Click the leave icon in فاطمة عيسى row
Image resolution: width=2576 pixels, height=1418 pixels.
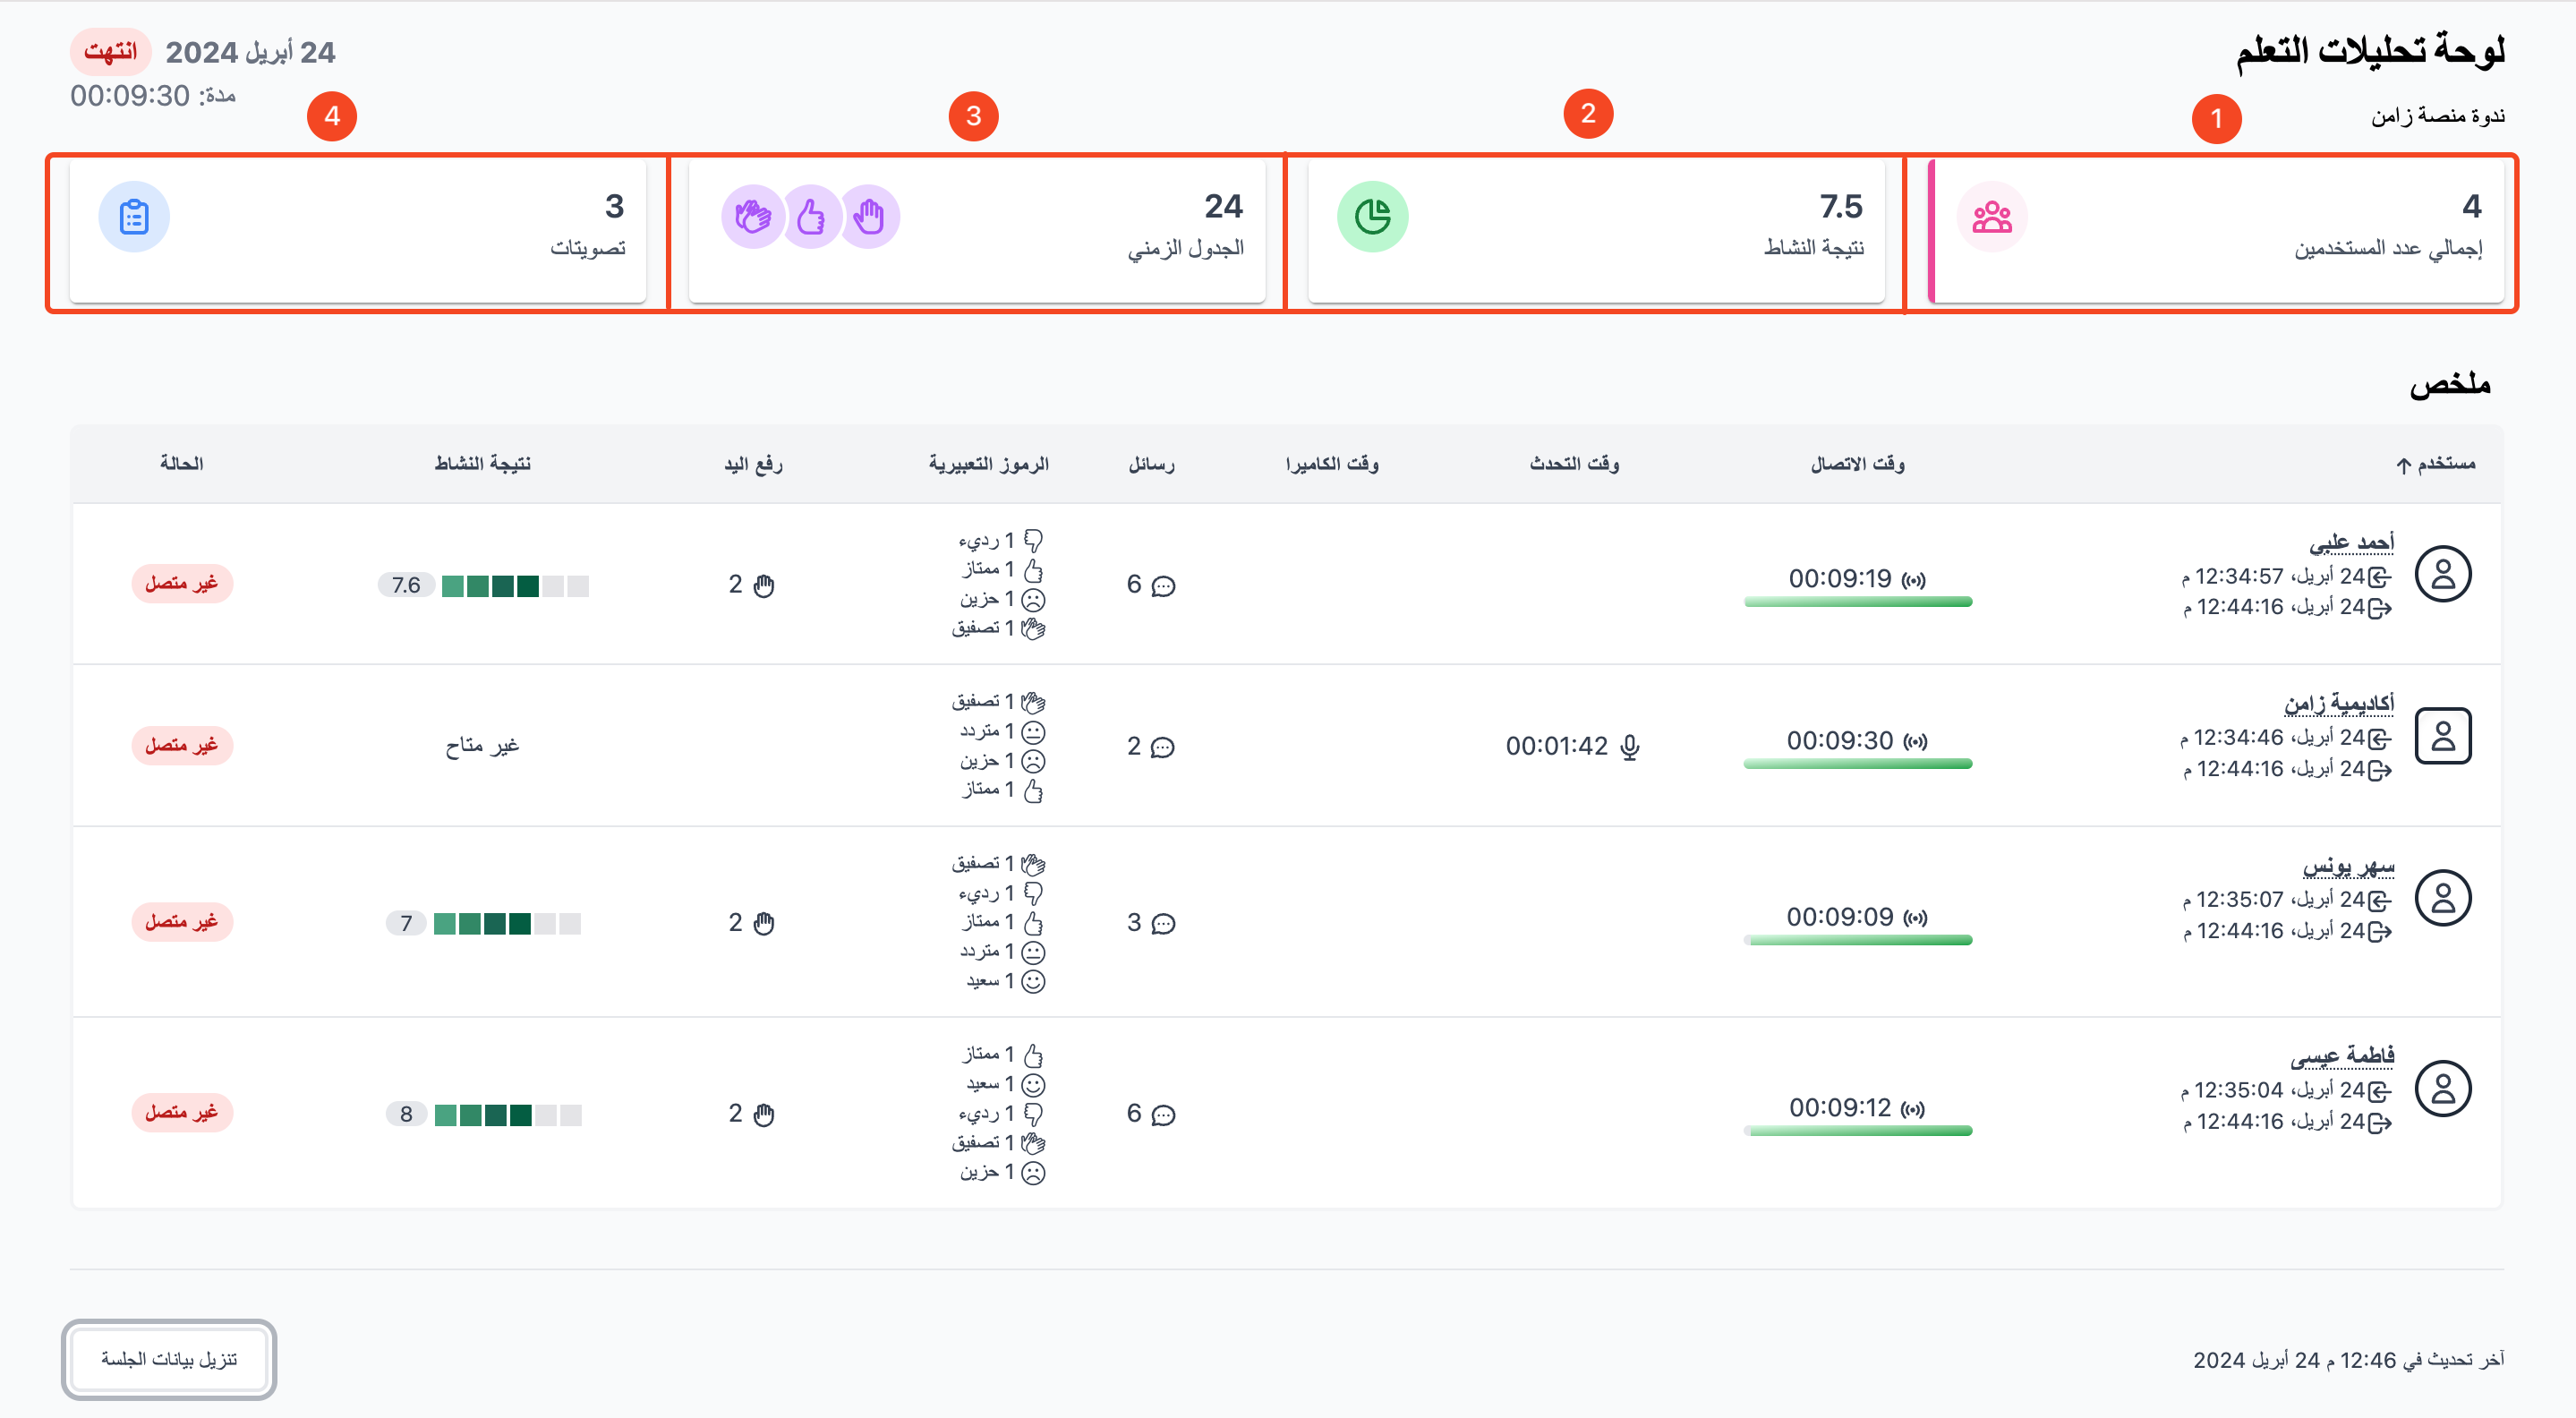(2380, 1122)
